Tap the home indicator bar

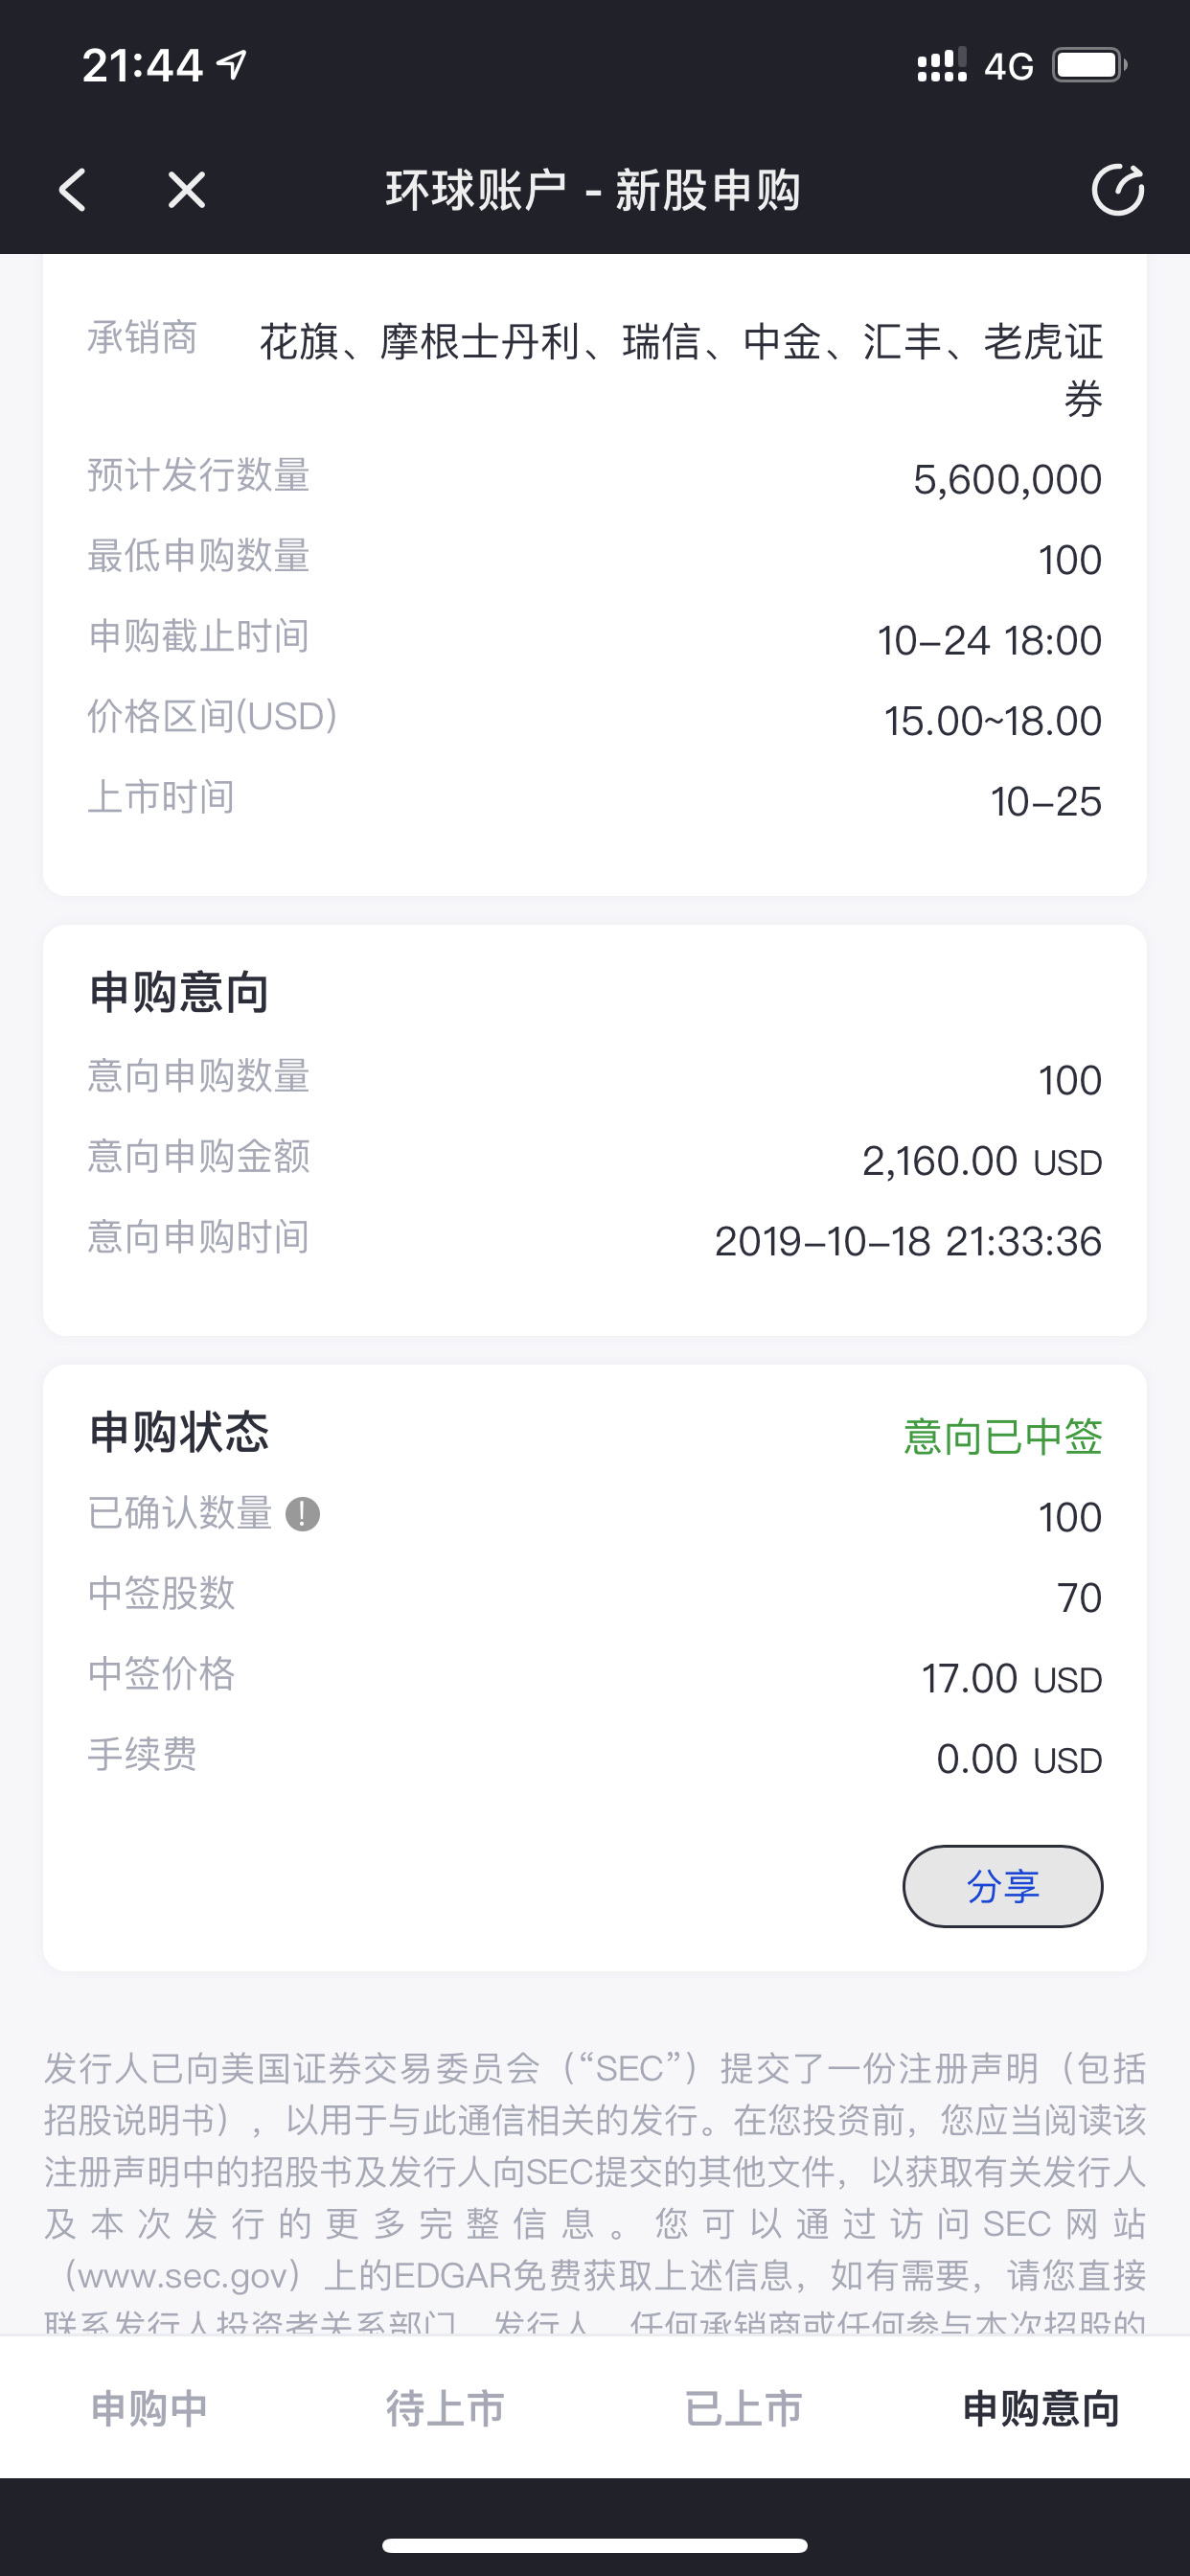click(x=595, y=2545)
